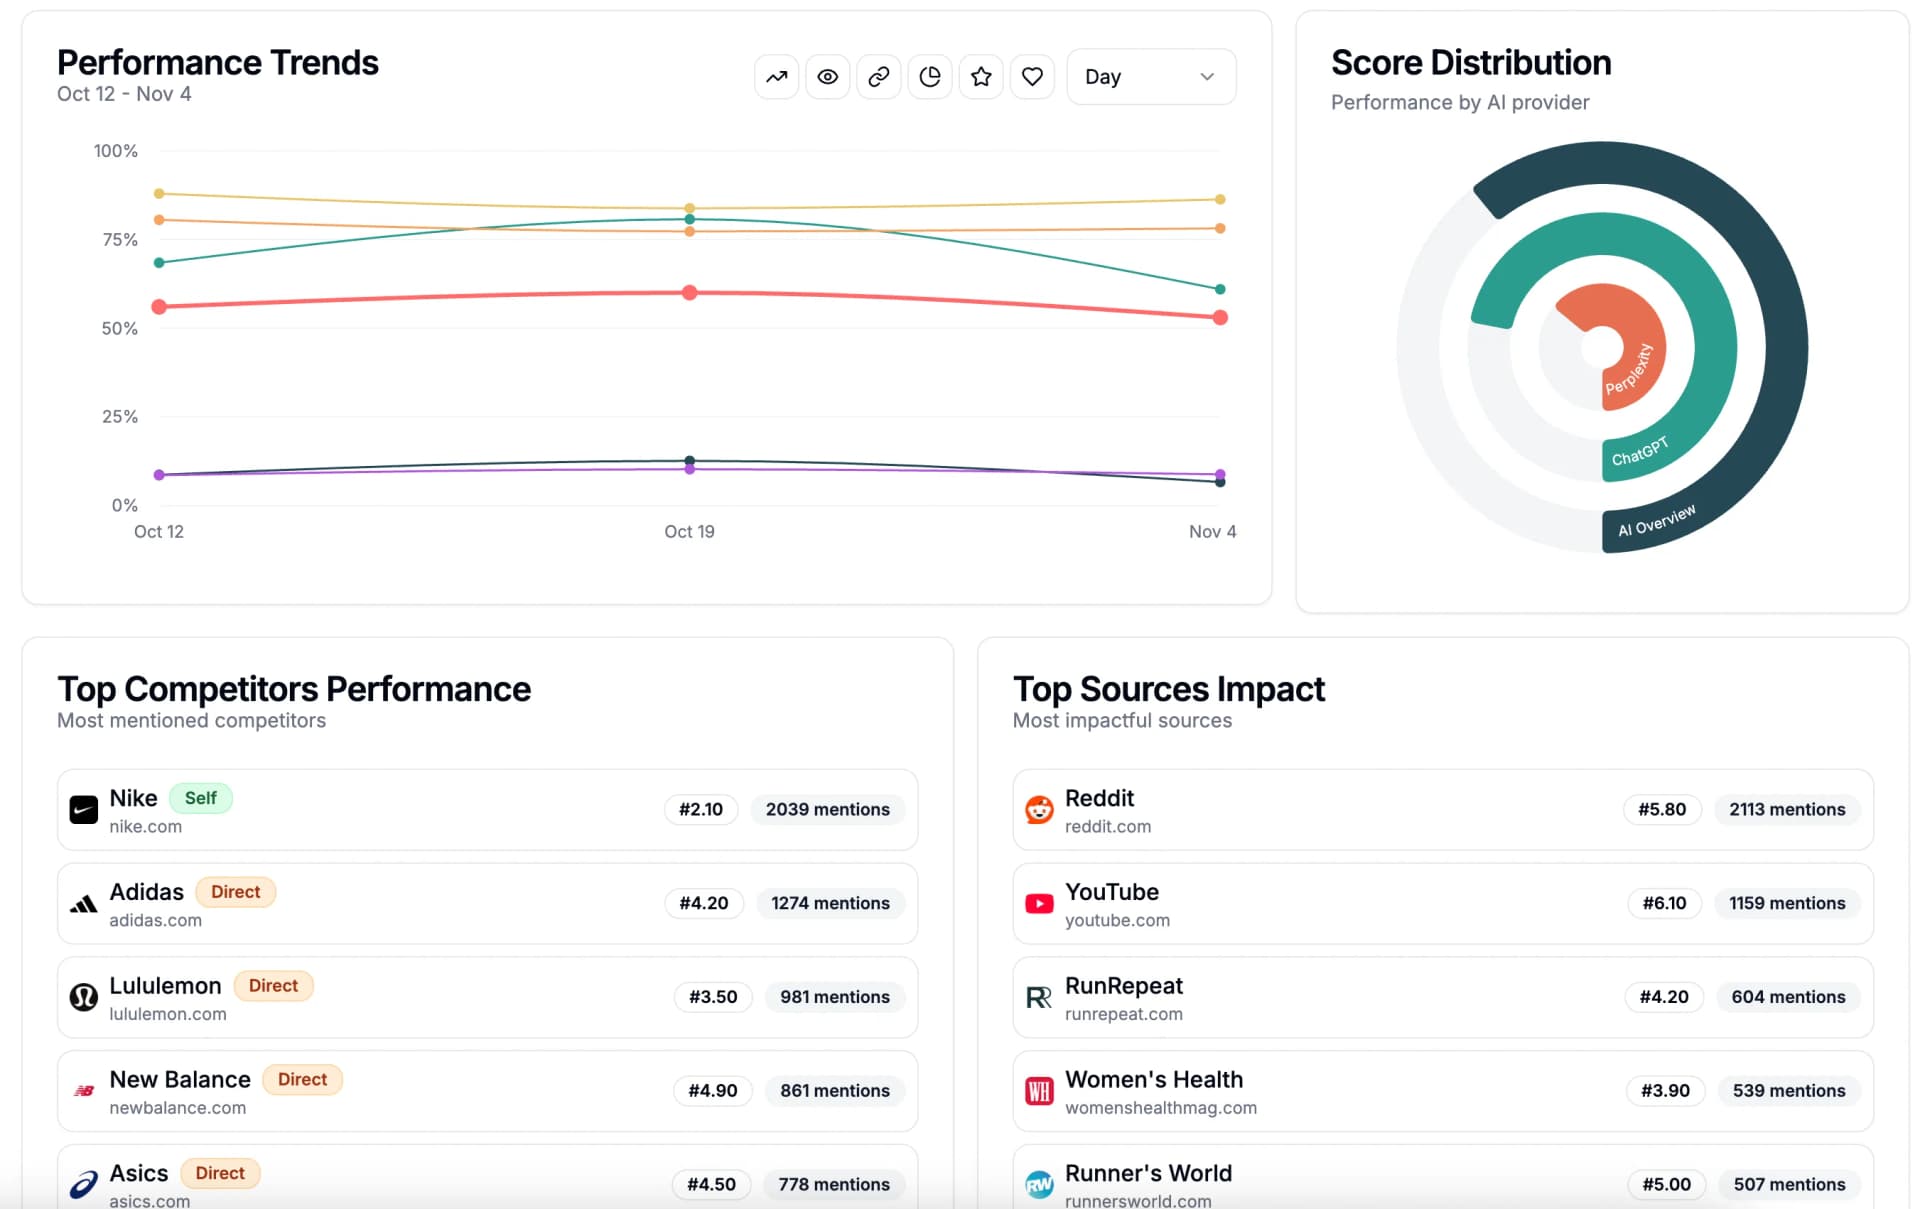Click the 2113 mentions pill for Reddit
Image resolution: width=1920 pixels, height=1209 pixels.
pos(1787,810)
